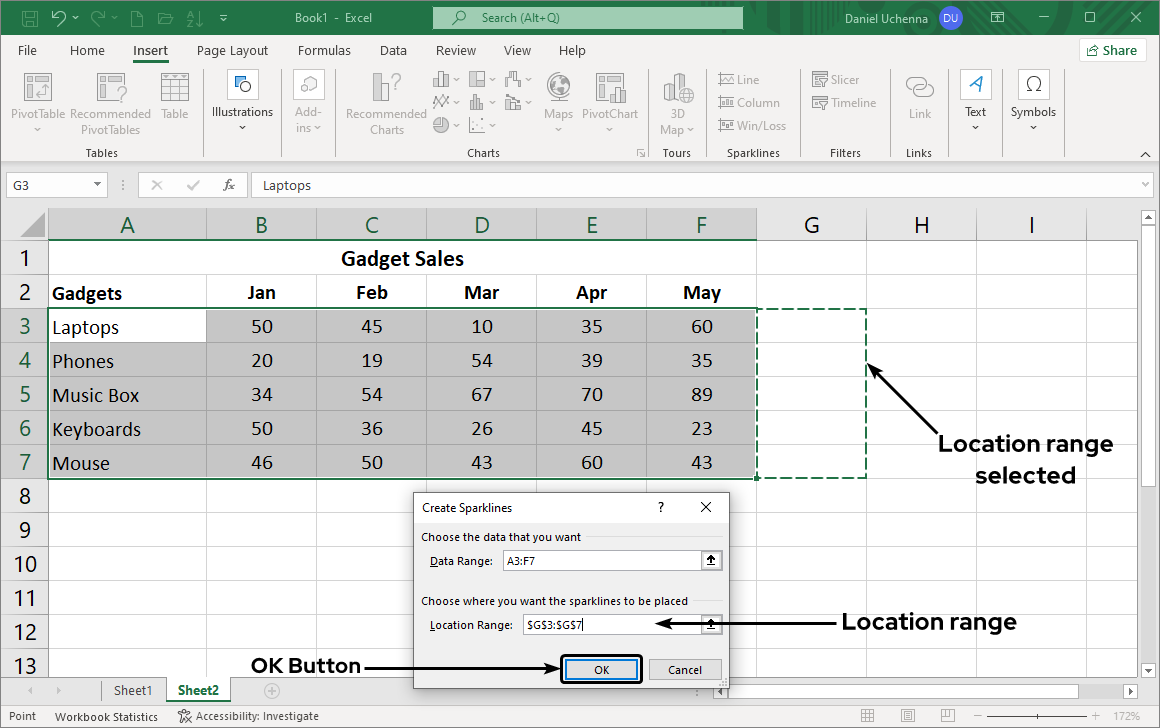
Task: Open the Text group icon
Action: pos(975,85)
